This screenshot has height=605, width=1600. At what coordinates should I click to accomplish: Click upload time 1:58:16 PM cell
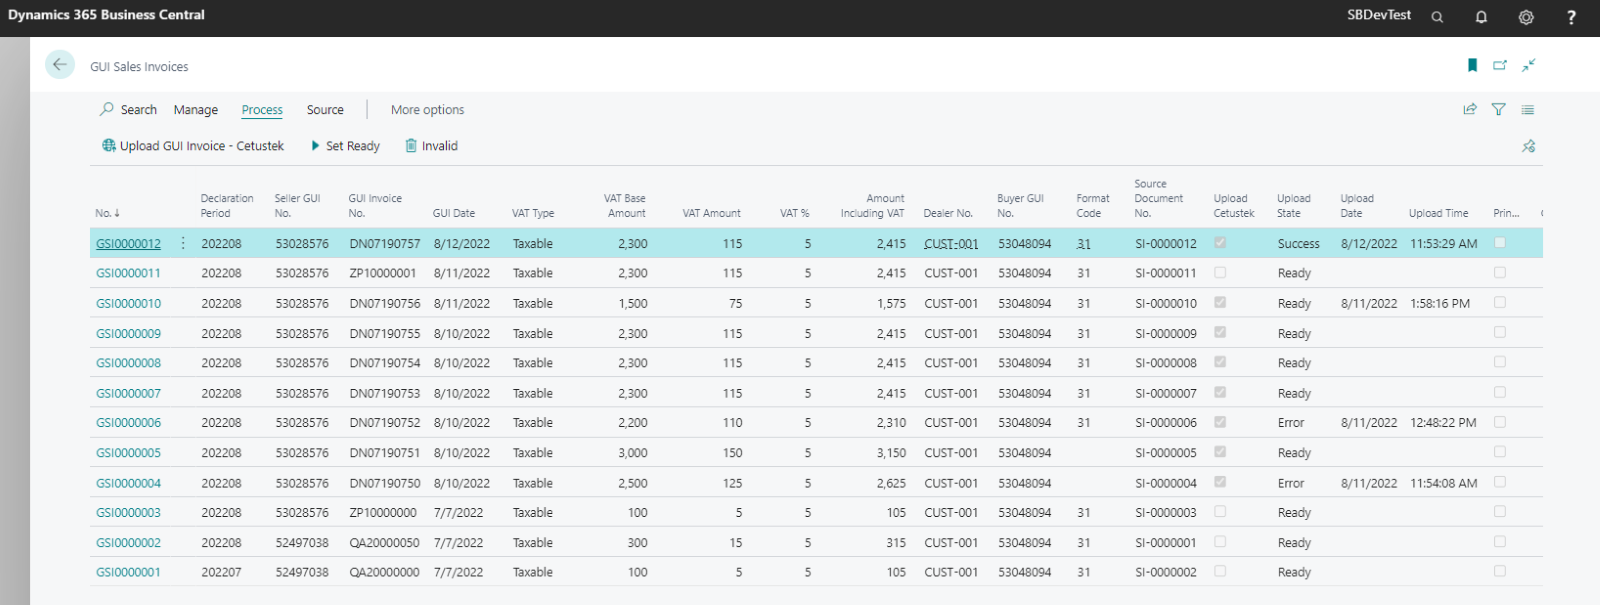pos(1440,304)
